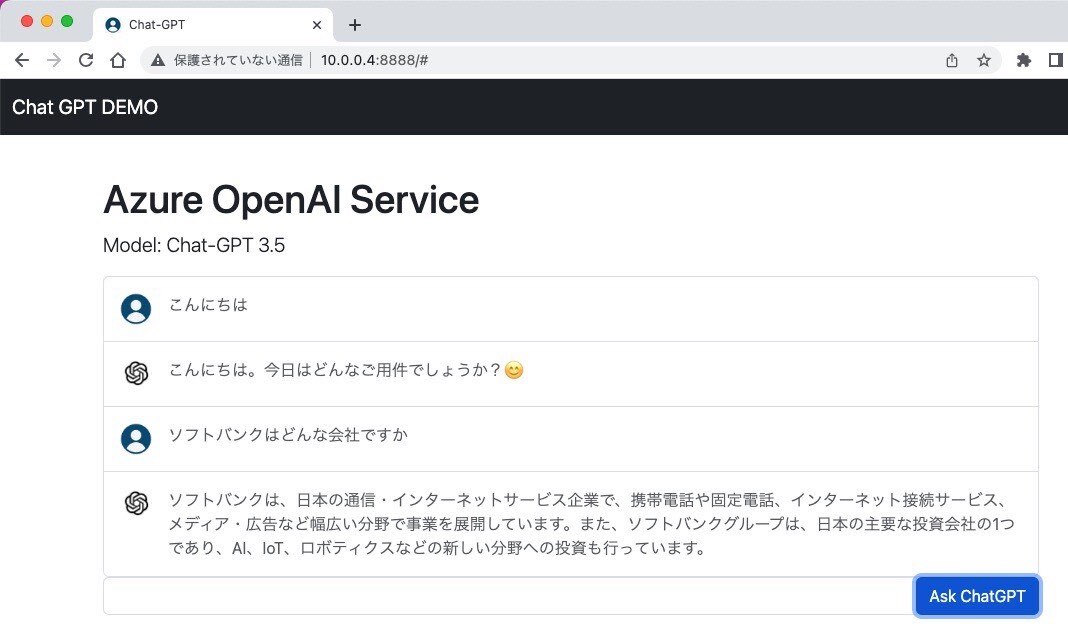This screenshot has width=1068, height=636.
Task: Reload the page with the refresh icon
Action: pyautogui.click(x=85, y=60)
